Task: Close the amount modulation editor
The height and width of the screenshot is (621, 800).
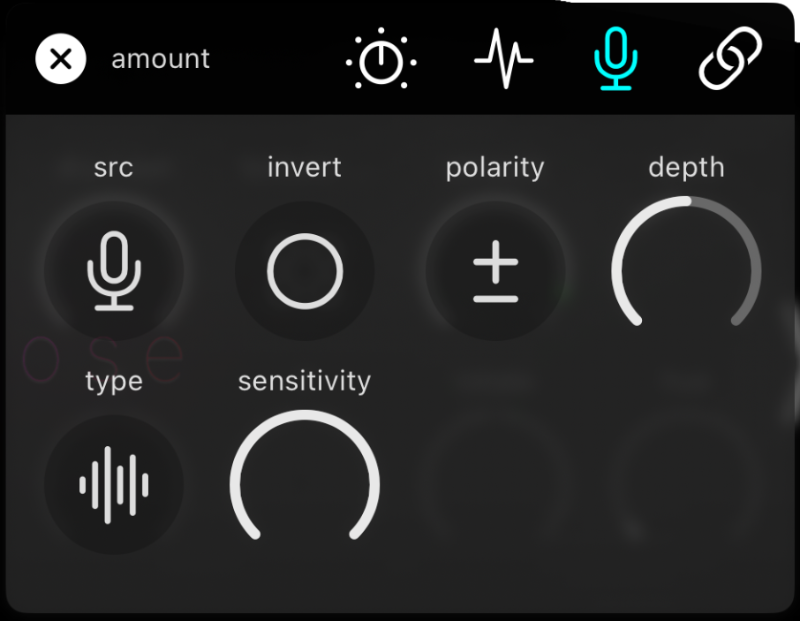Action: click(59, 58)
